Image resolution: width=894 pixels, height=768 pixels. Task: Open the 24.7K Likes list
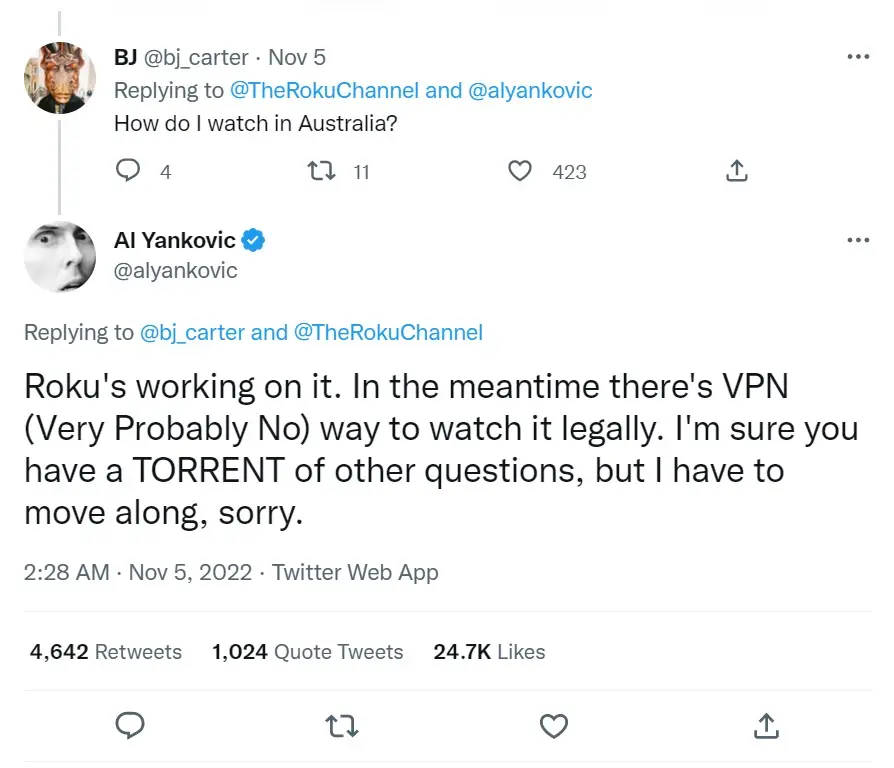[x=488, y=651]
